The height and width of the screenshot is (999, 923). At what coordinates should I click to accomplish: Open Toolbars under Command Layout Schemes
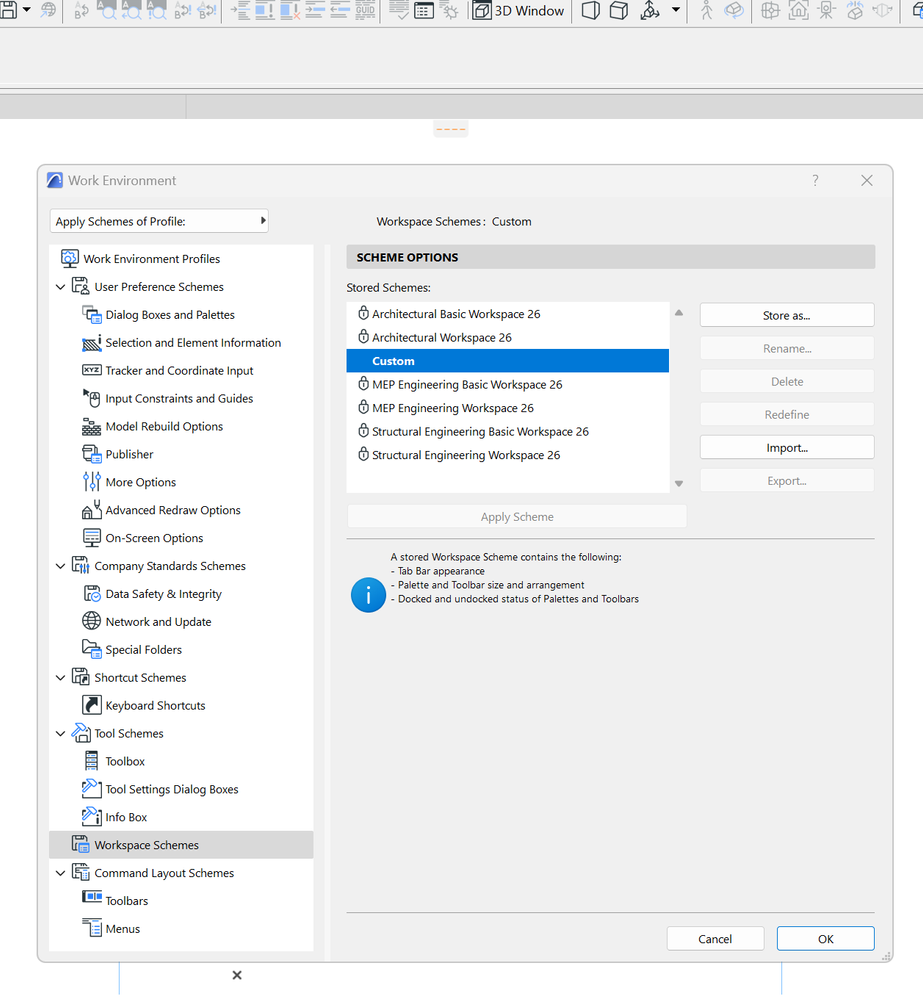[x=126, y=901]
